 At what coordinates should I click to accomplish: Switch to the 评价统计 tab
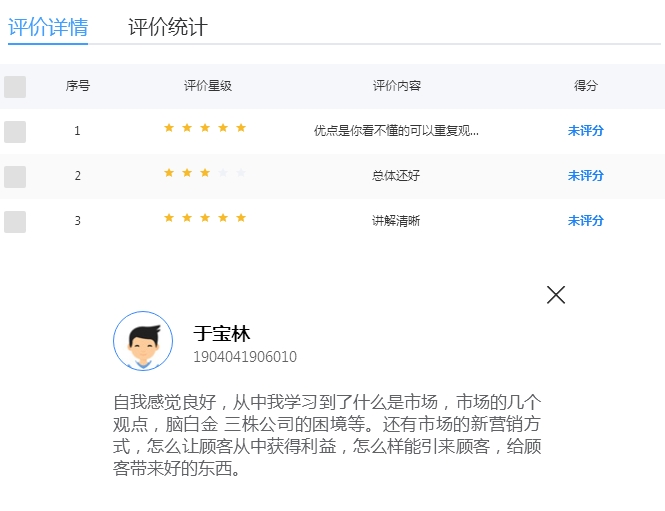[168, 27]
